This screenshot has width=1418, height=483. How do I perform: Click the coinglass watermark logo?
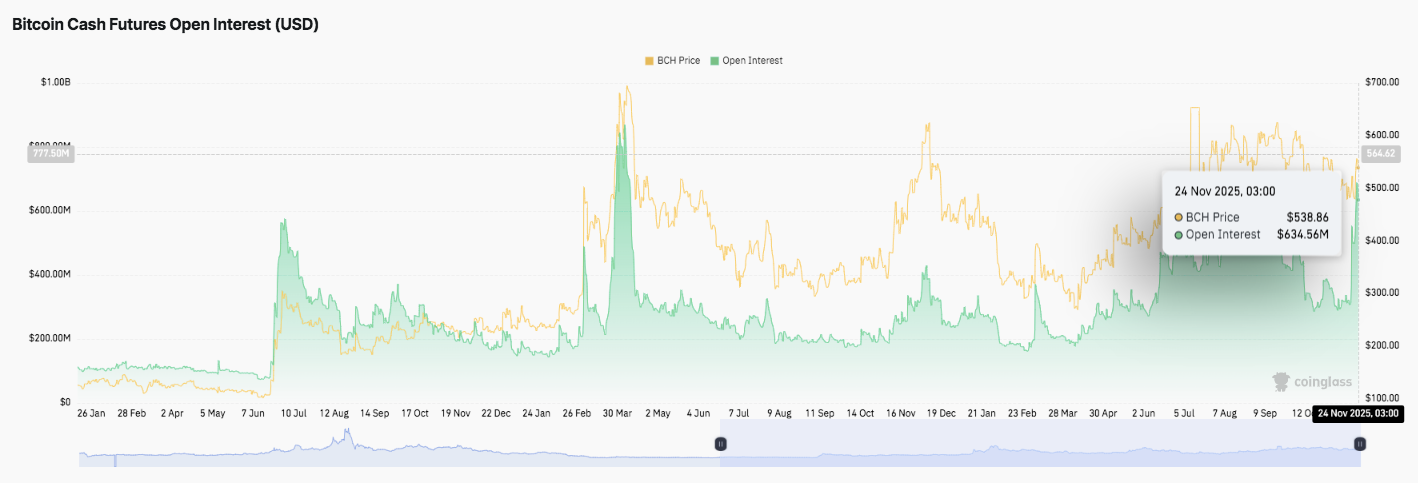point(1311,381)
